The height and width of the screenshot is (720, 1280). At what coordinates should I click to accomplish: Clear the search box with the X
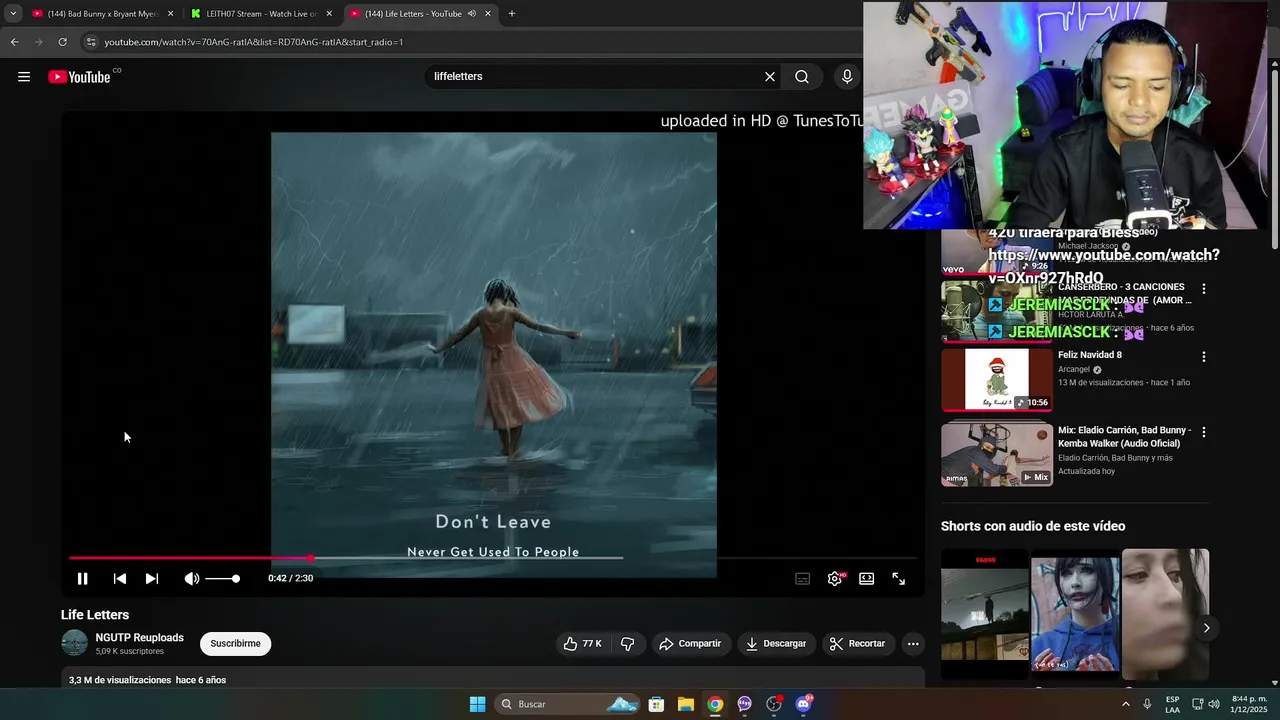point(770,77)
